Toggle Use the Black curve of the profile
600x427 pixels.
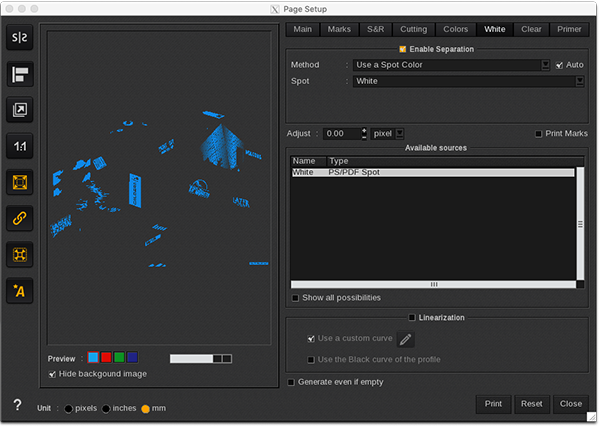click(x=311, y=360)
